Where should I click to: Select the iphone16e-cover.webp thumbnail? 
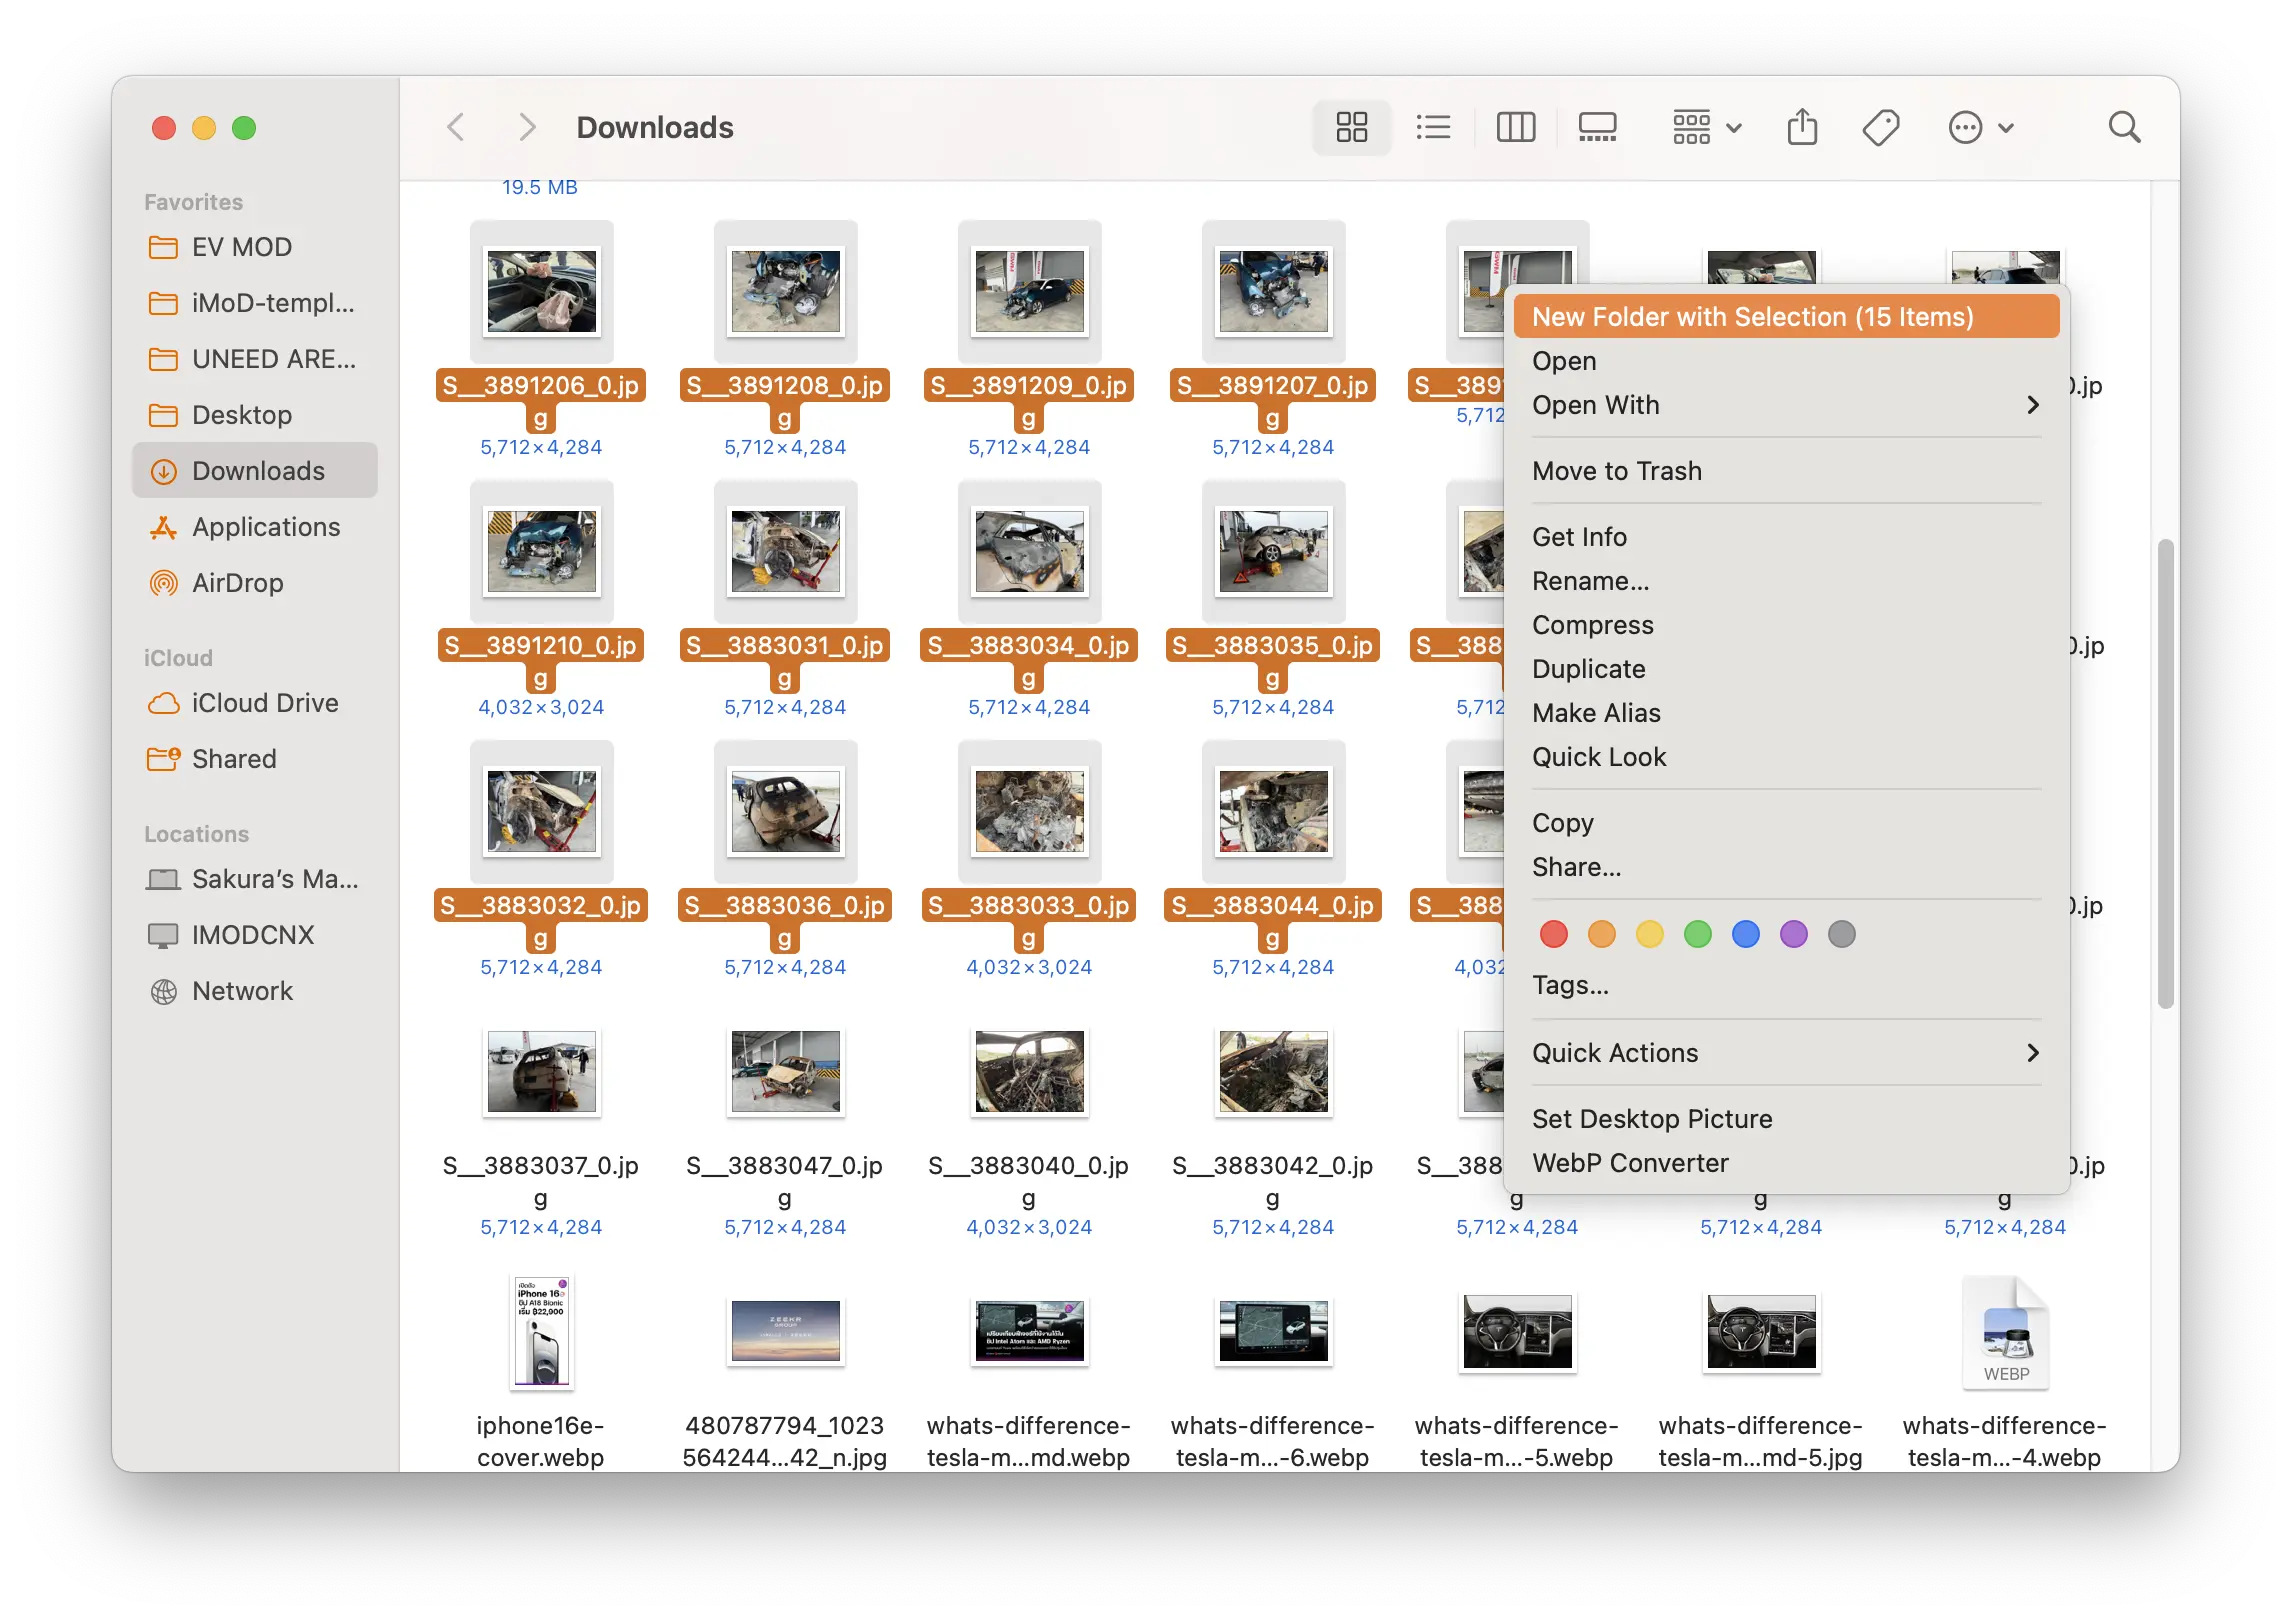pyautogui.click(x=540, y=1332)
